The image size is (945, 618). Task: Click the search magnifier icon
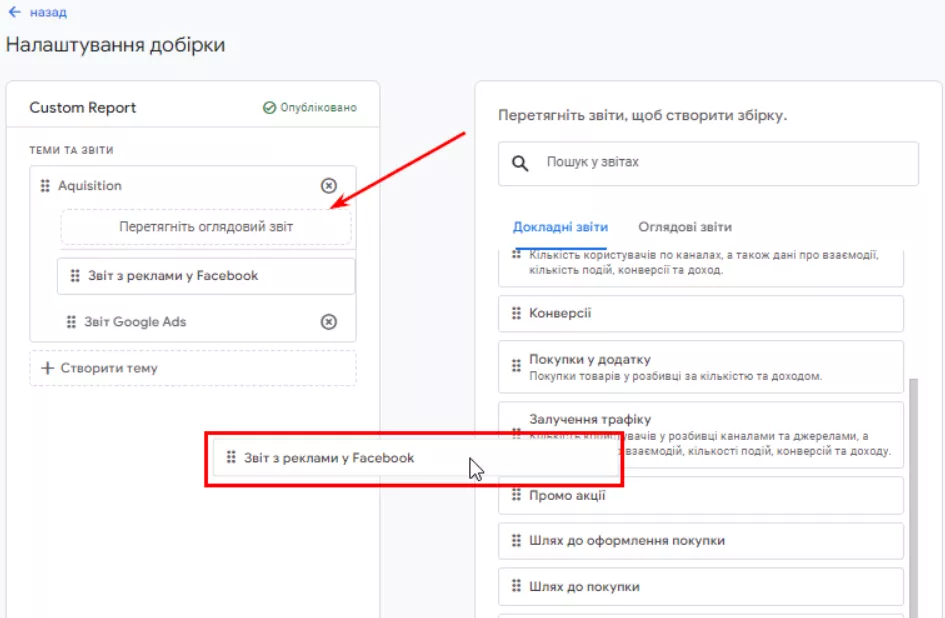click(x=520, y=163)
